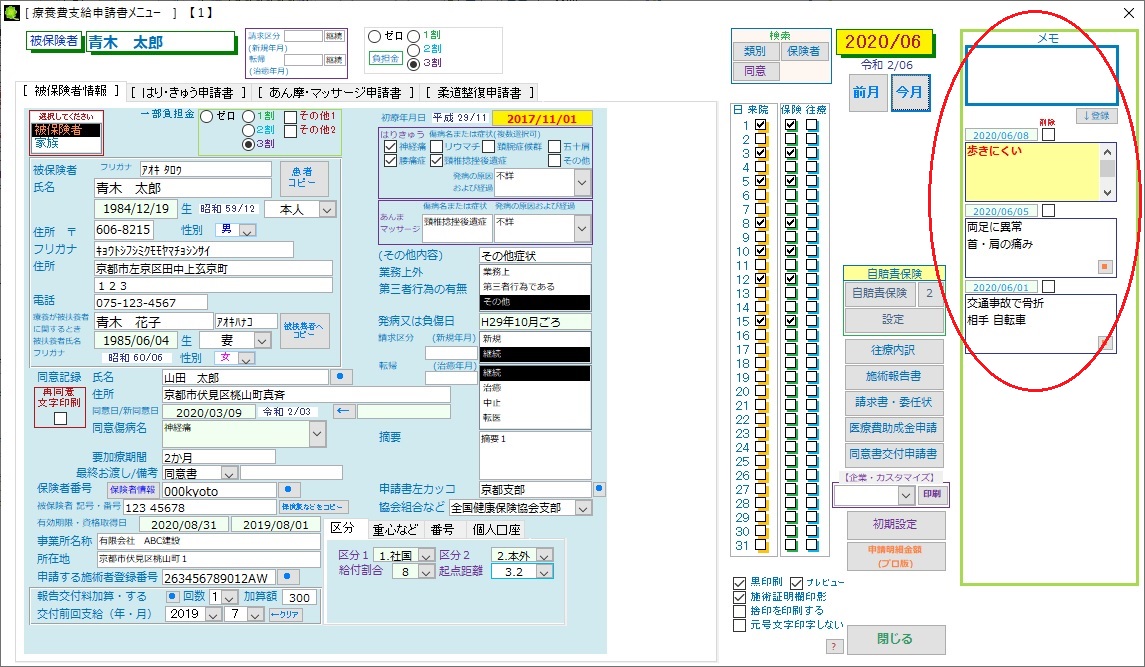Image resolution: width=1145 pixels, height=667 pixels.
Task: Click the ↓登録 memo button
Action: pyautogui.click(x=1096, y=115)
